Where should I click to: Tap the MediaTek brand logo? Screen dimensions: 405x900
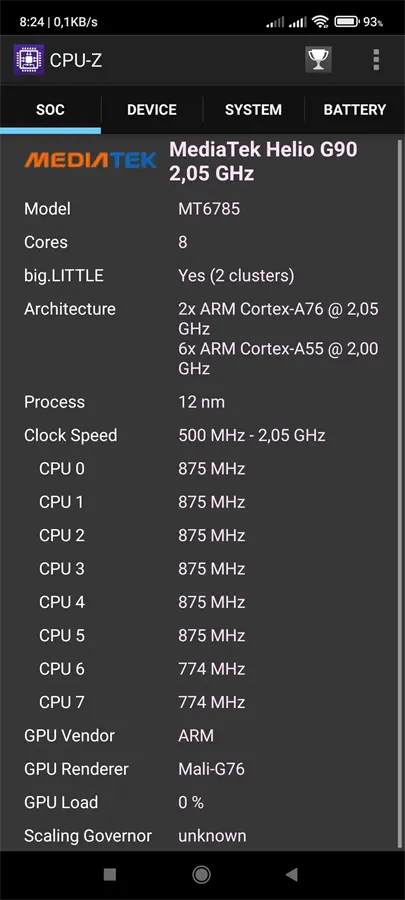click(x=90, y=160)
